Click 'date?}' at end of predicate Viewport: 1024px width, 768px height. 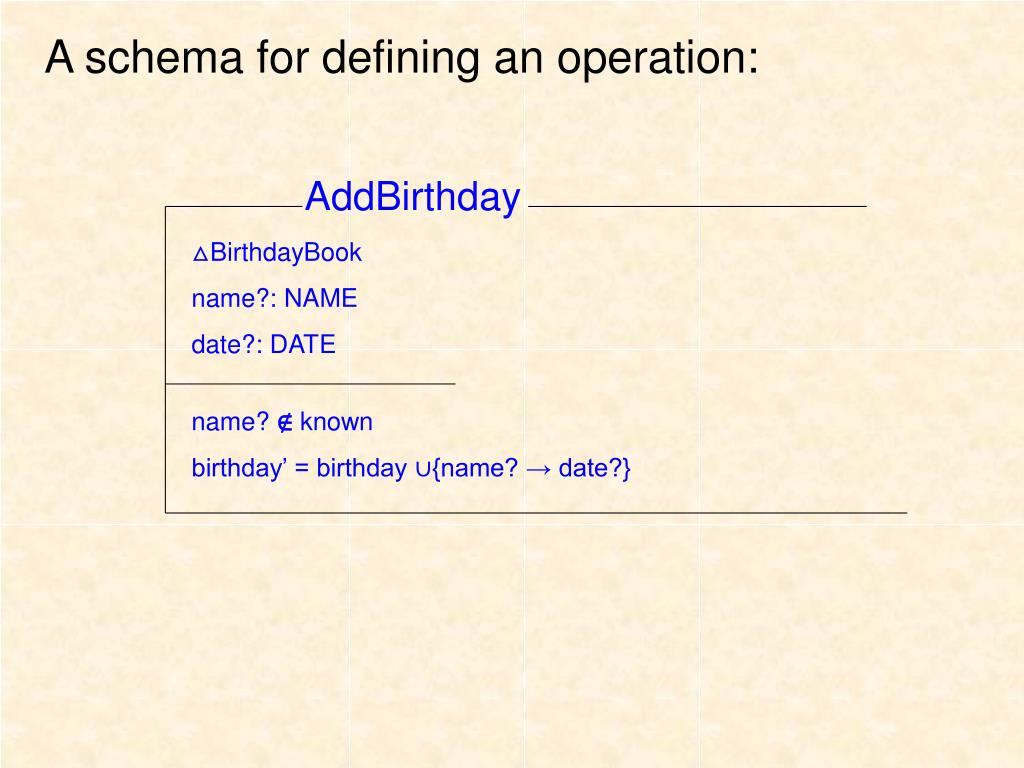pyautogui.click(x=594, y=468)
